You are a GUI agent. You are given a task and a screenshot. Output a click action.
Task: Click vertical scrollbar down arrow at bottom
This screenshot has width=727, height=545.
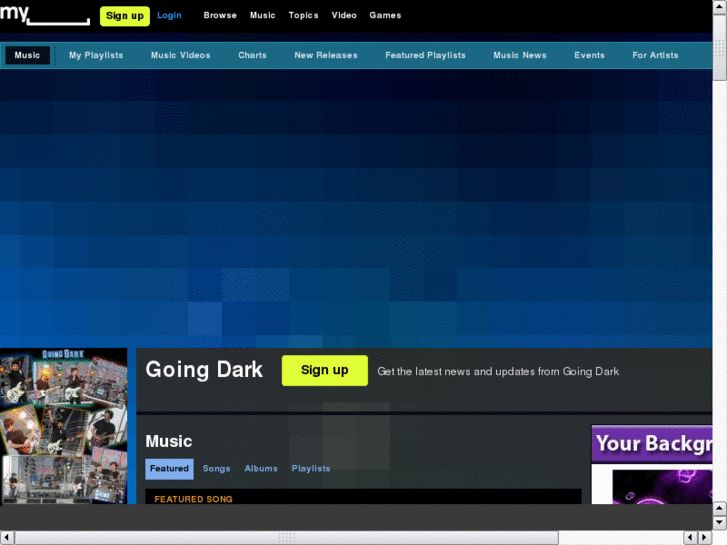720,523
